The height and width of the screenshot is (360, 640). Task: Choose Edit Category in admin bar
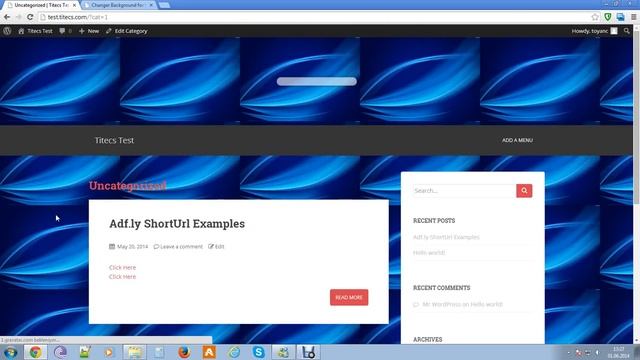[x=127, y=31]
